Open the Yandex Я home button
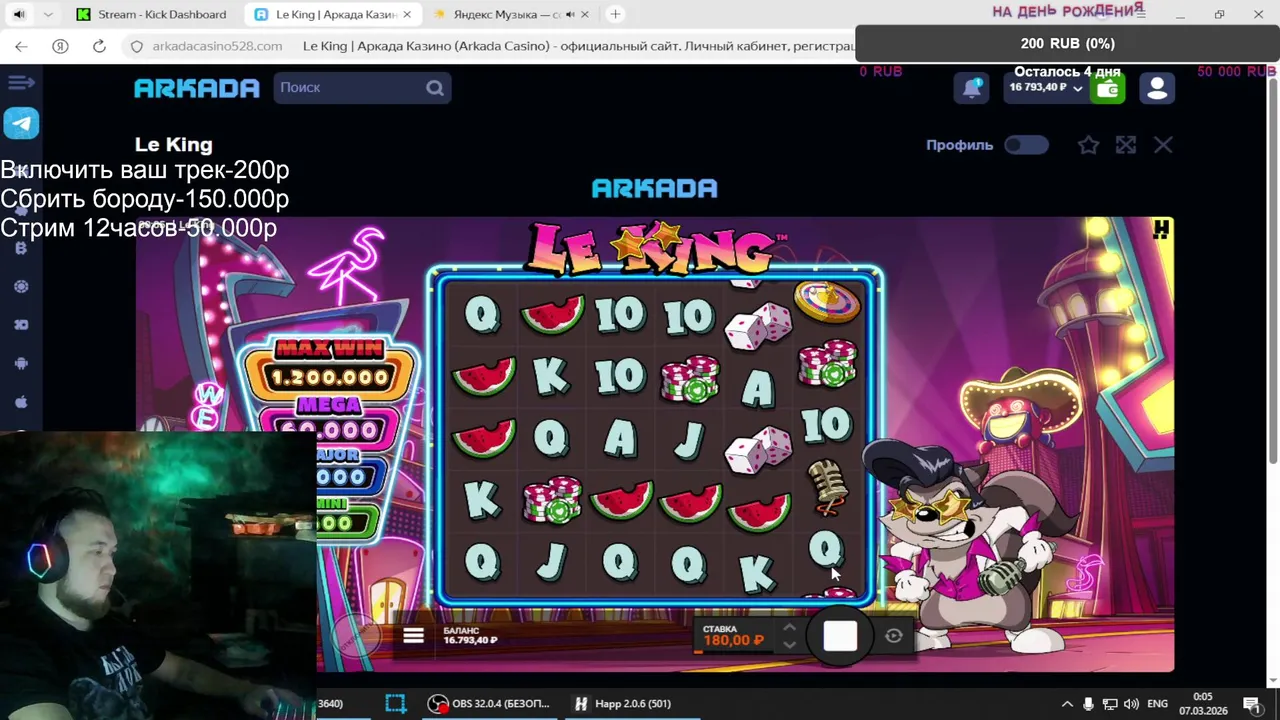This screenshot has height=720, width=1280. 60,46
